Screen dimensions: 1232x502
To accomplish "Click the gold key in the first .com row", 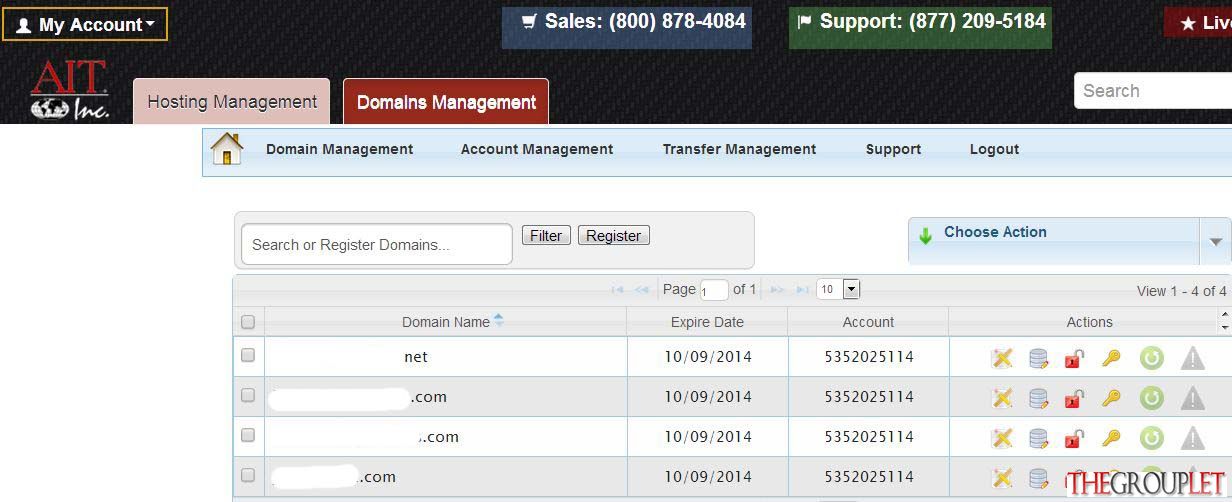I will [1111, 398].
